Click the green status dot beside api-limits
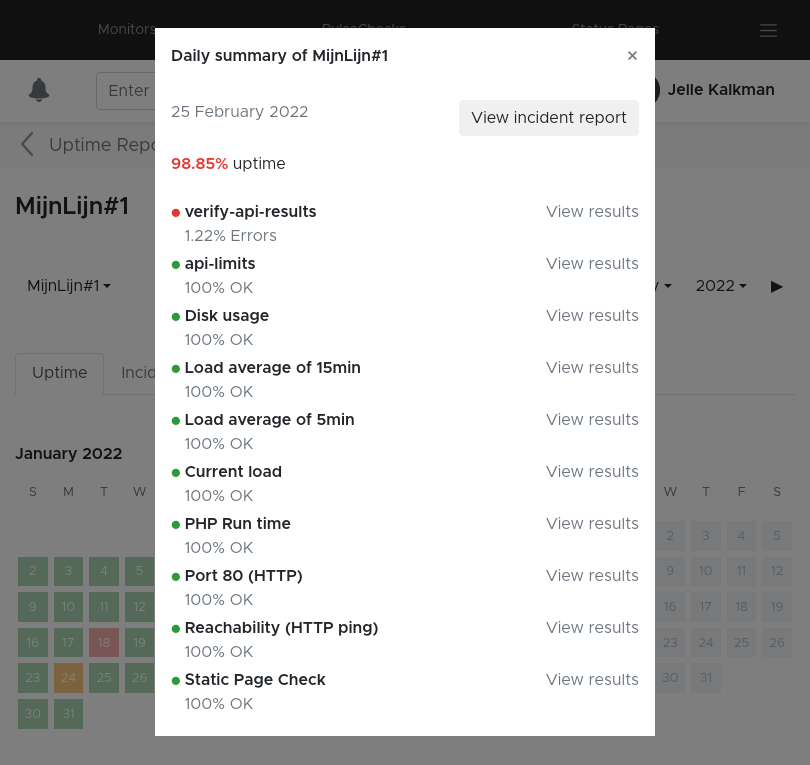 click(x=176, y=264)
